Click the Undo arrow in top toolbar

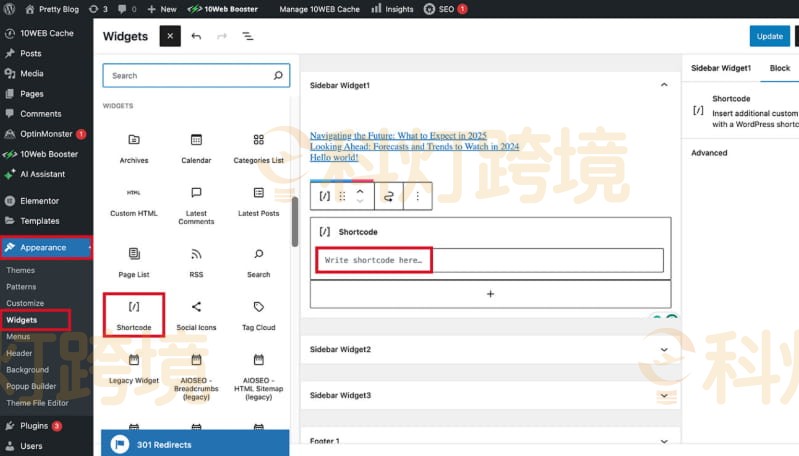[196, 36]
